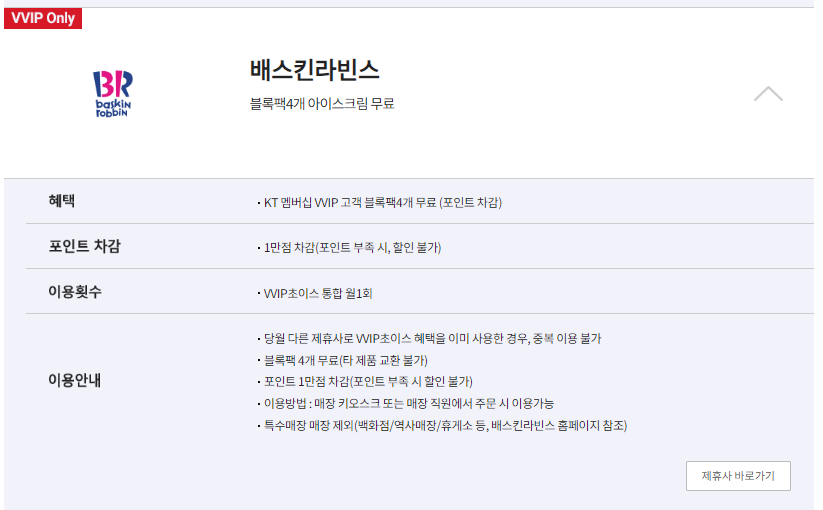Select line about 당월 다른 제휴사 중복 이용 불가

[x=432, y=338]
